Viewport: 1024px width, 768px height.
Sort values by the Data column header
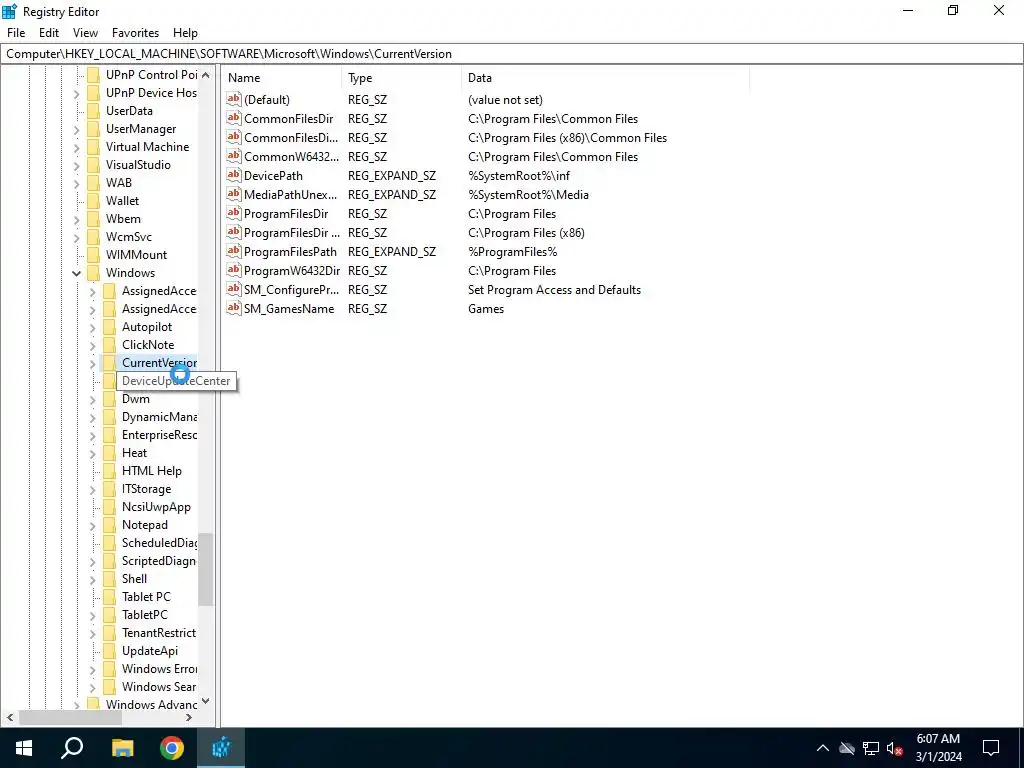605,78
